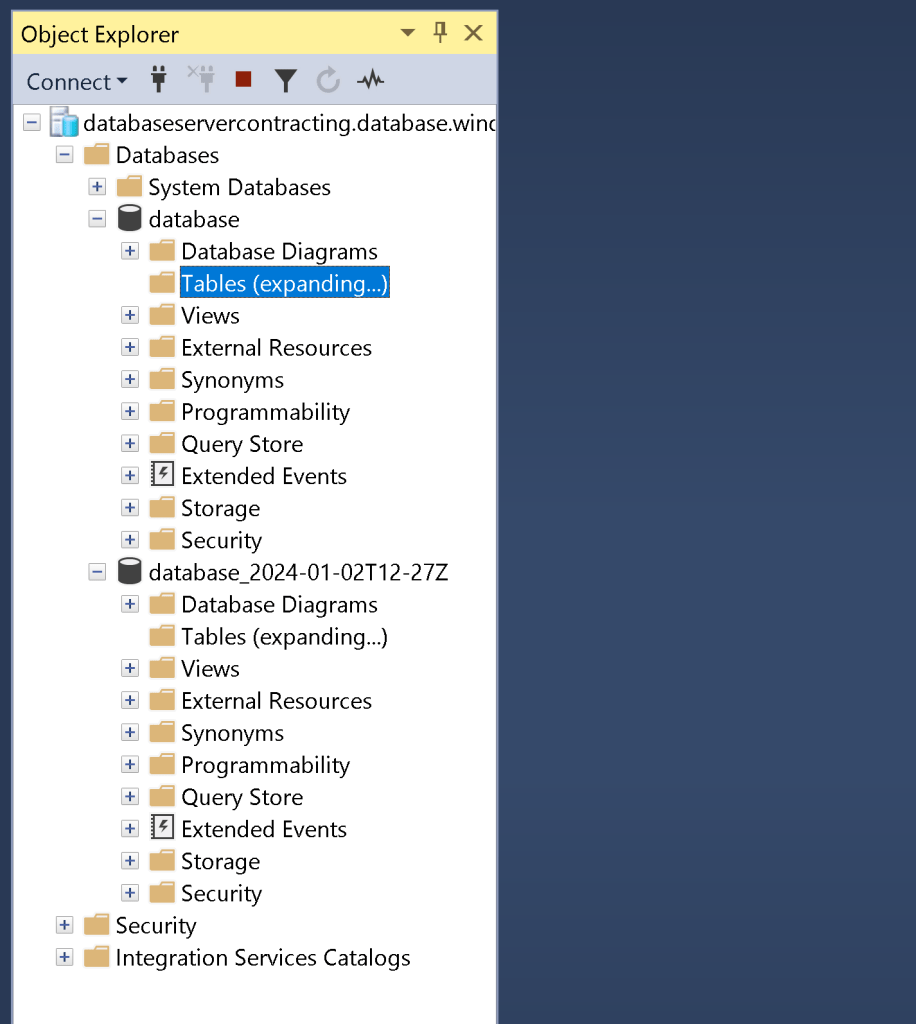Expand Query Store under 'database'

coord(130,443)
